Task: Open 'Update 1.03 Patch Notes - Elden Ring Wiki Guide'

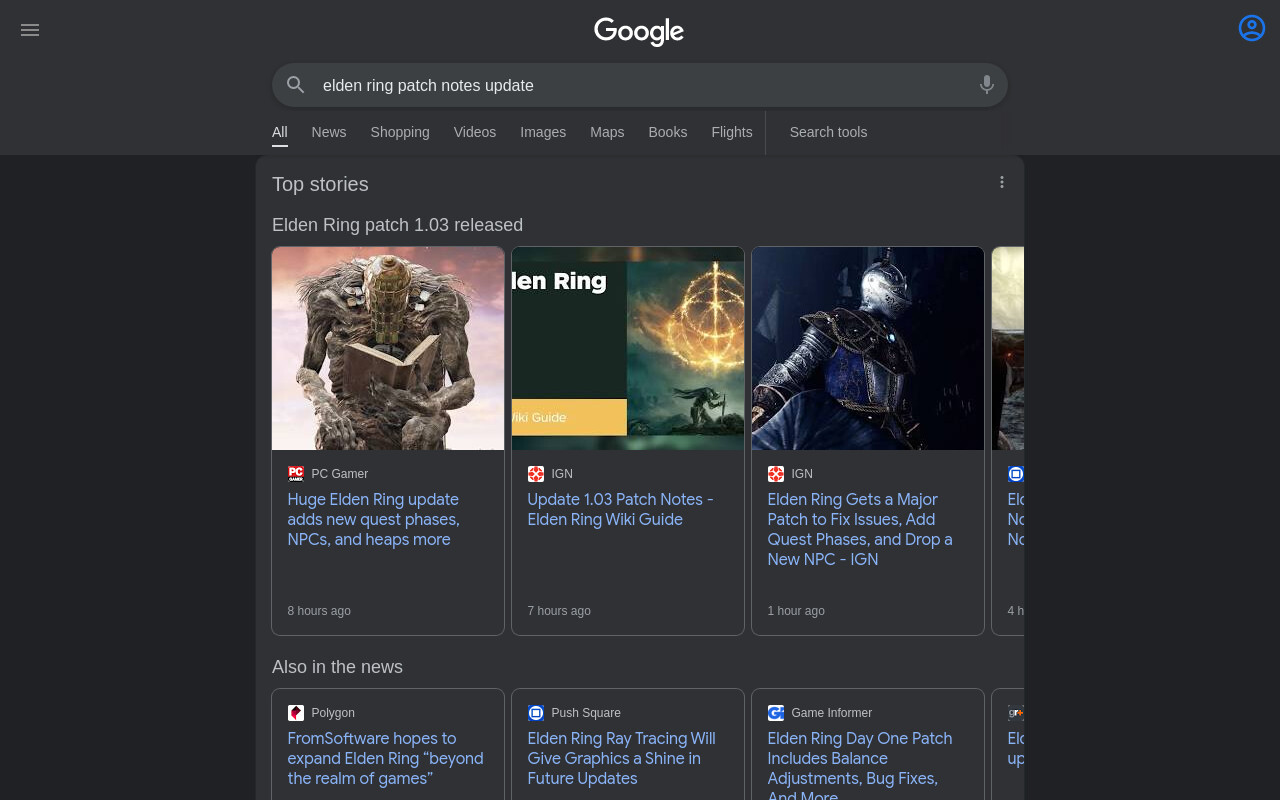Action: (x=621, y=510)
